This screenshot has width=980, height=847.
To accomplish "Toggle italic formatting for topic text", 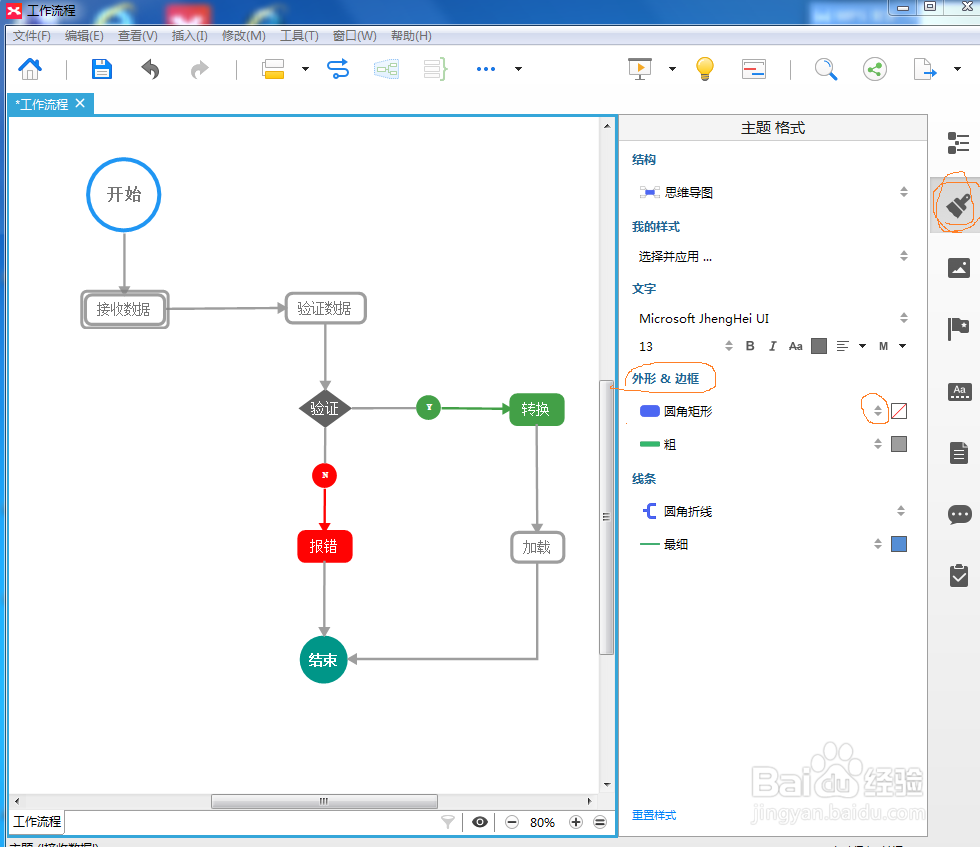I will (771, 346).
